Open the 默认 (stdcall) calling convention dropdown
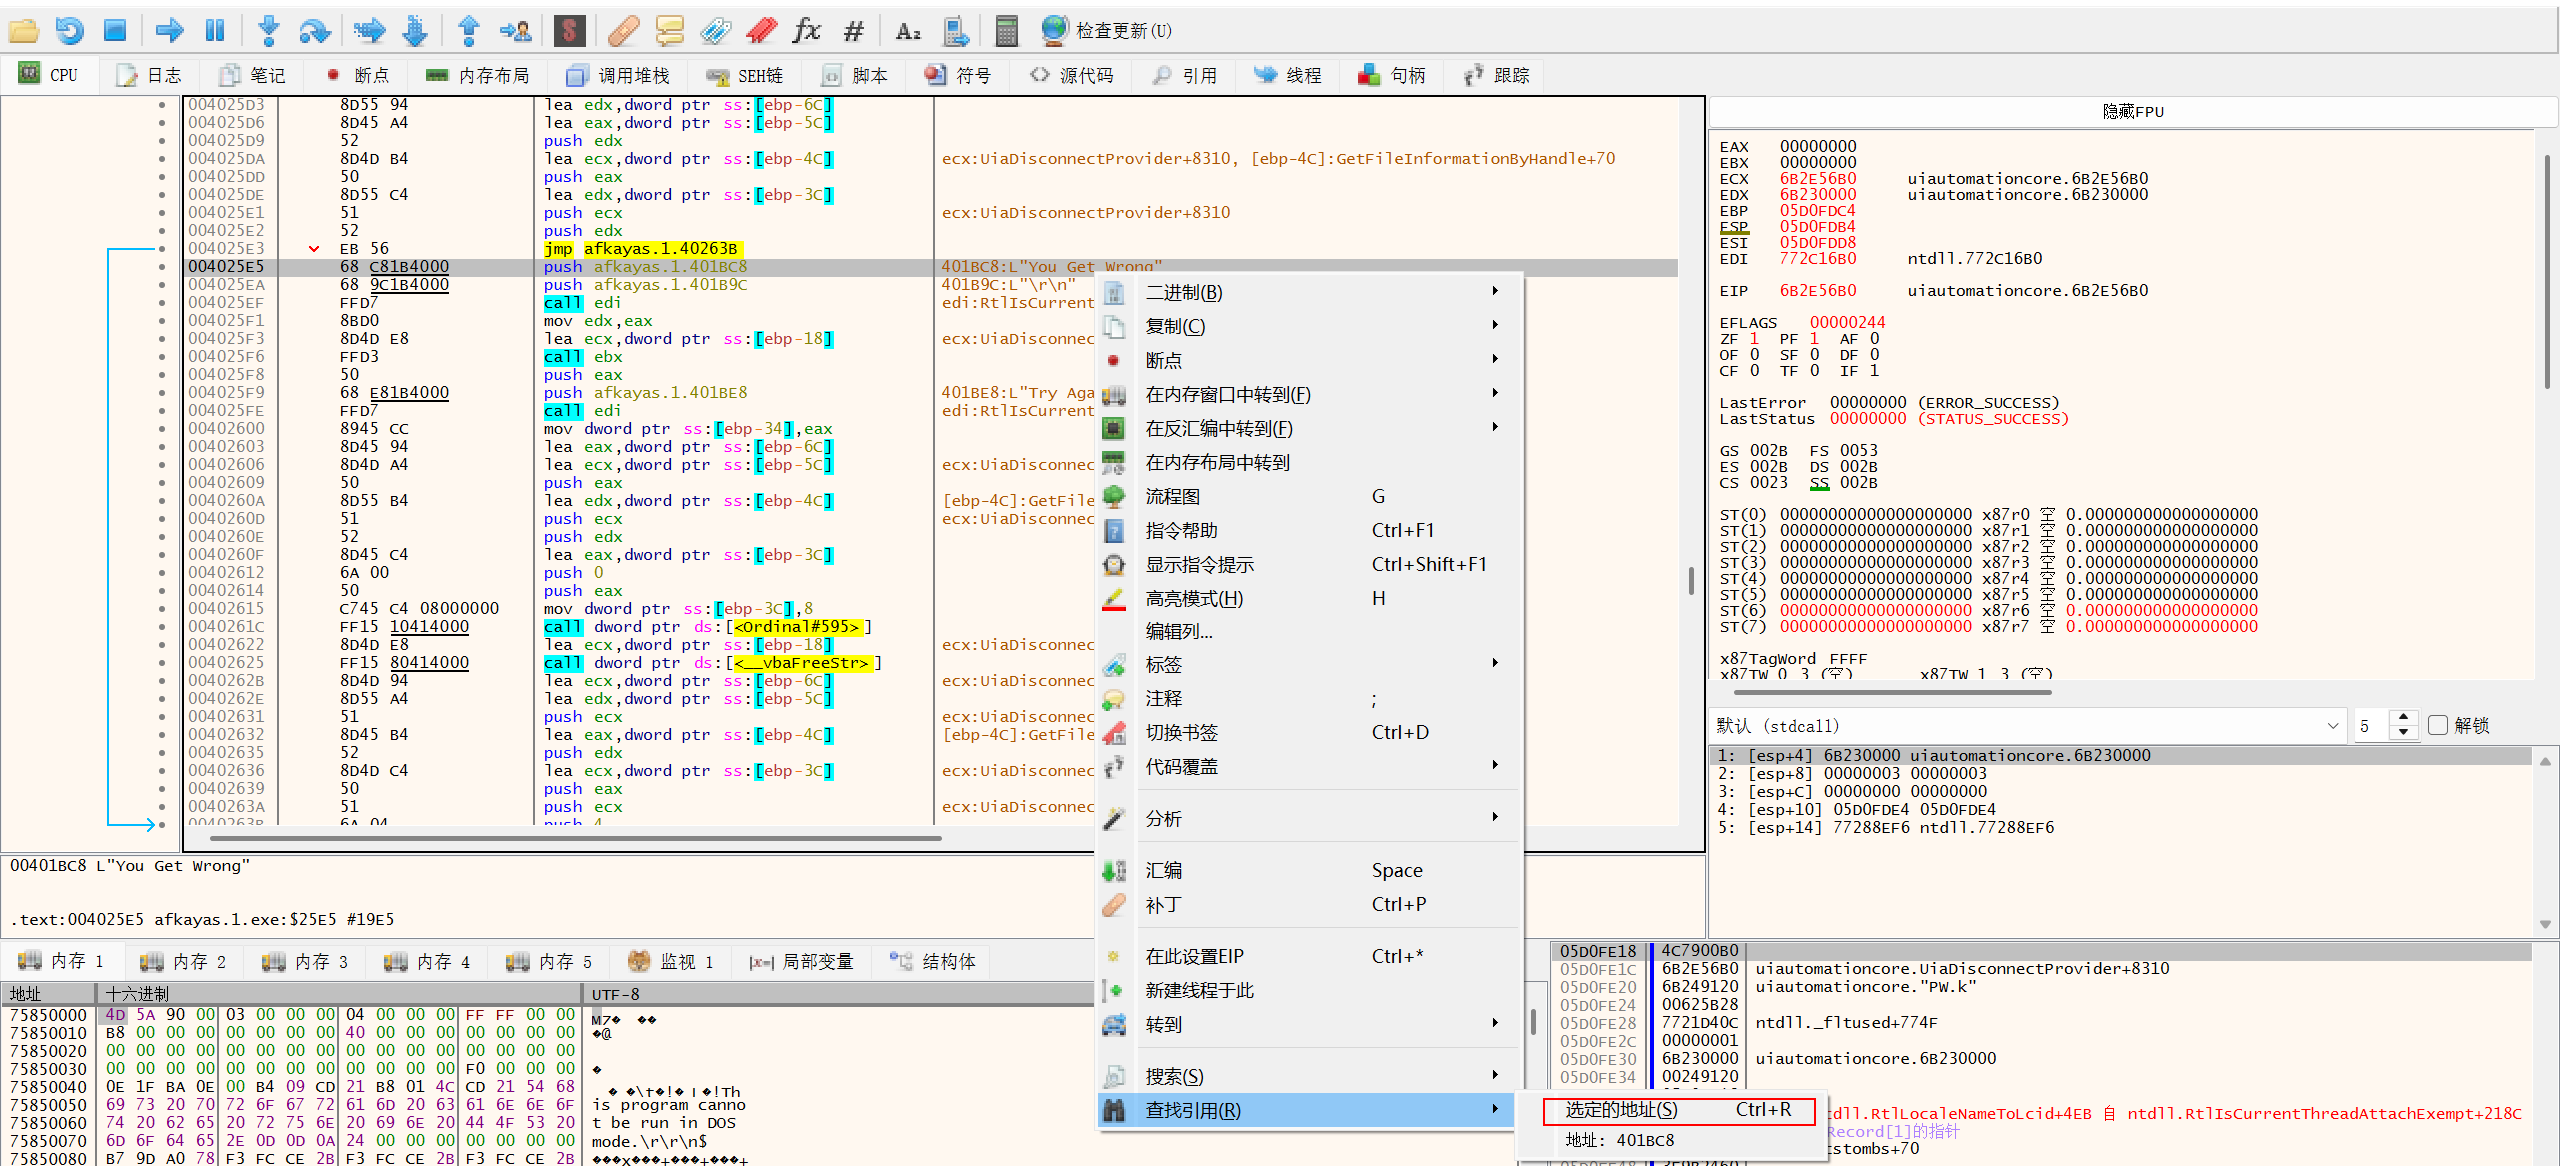Viewport: 2560px width, 1166px height. point(2027,725)
